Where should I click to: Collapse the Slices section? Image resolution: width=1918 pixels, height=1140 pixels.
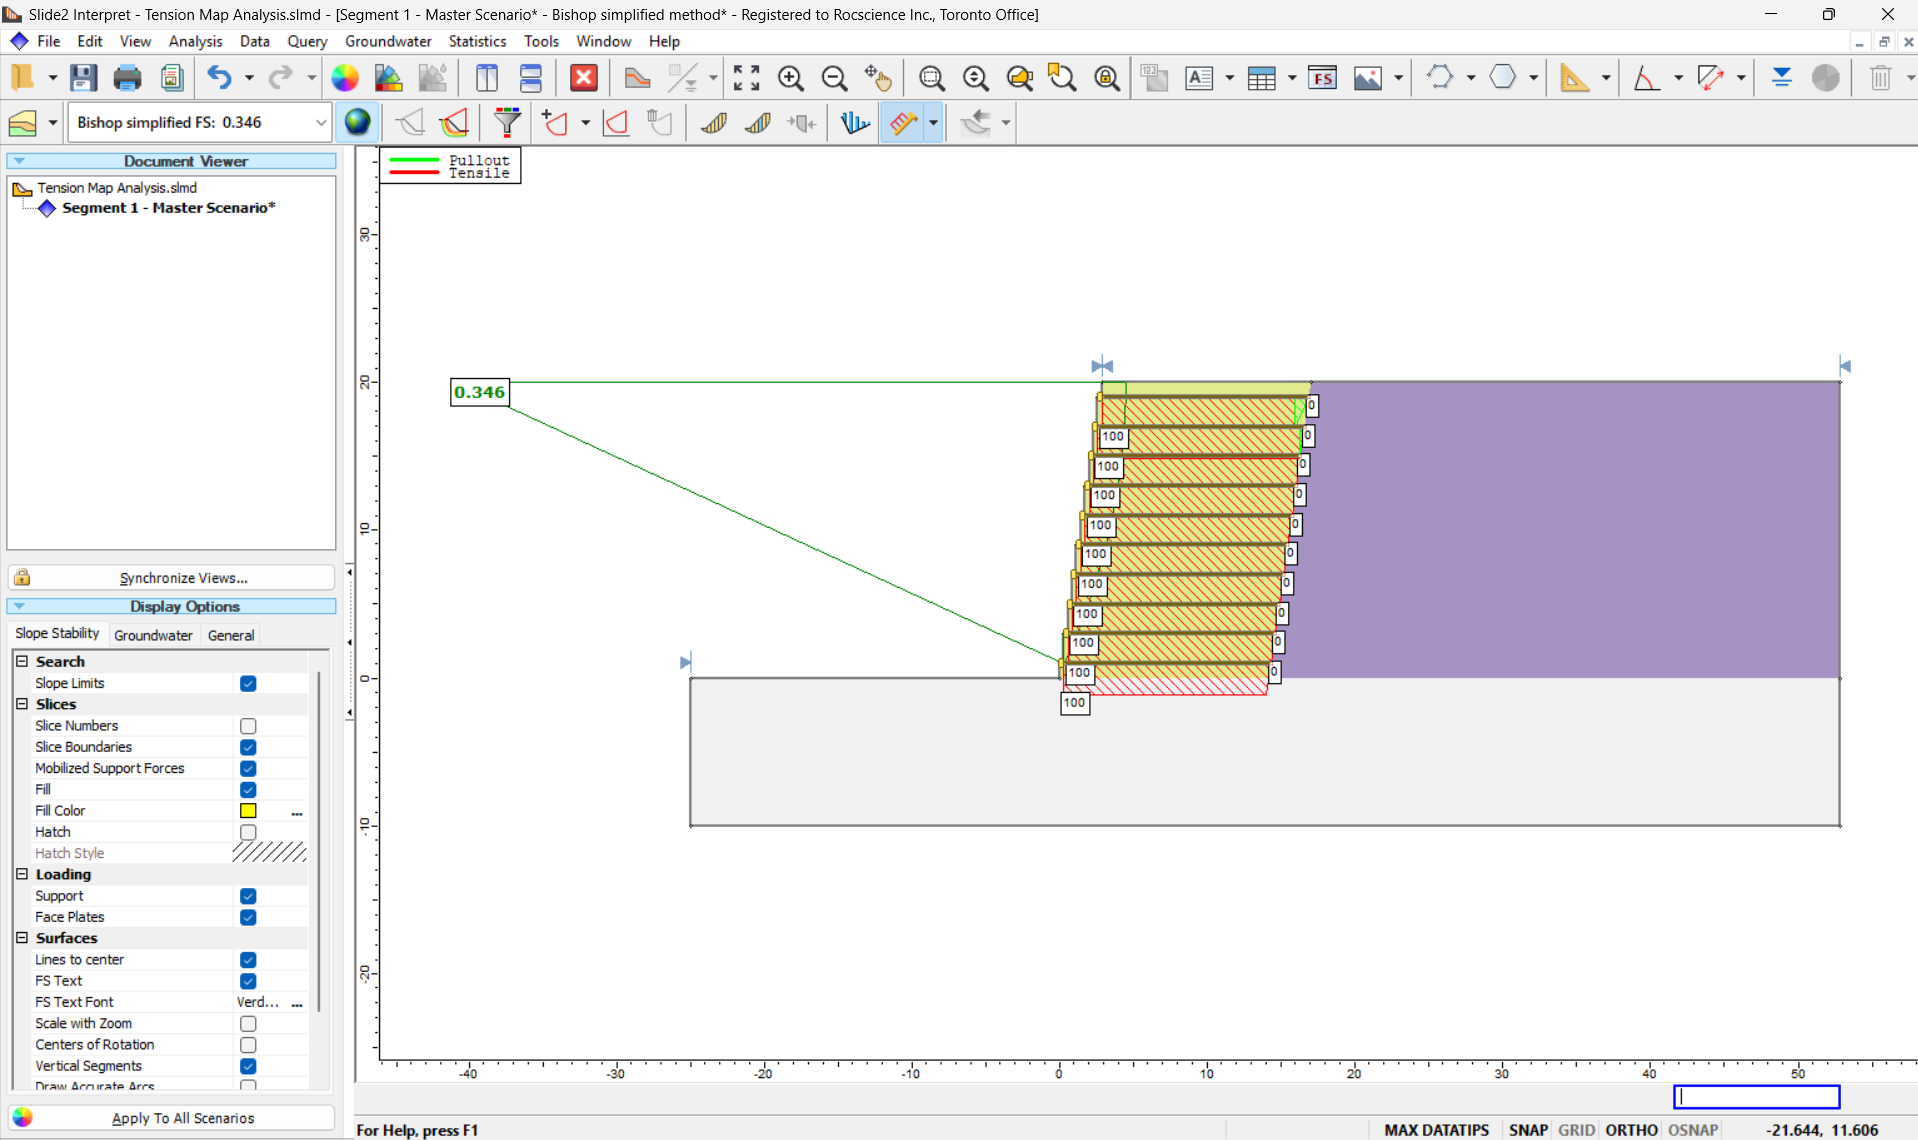[22, 704]
